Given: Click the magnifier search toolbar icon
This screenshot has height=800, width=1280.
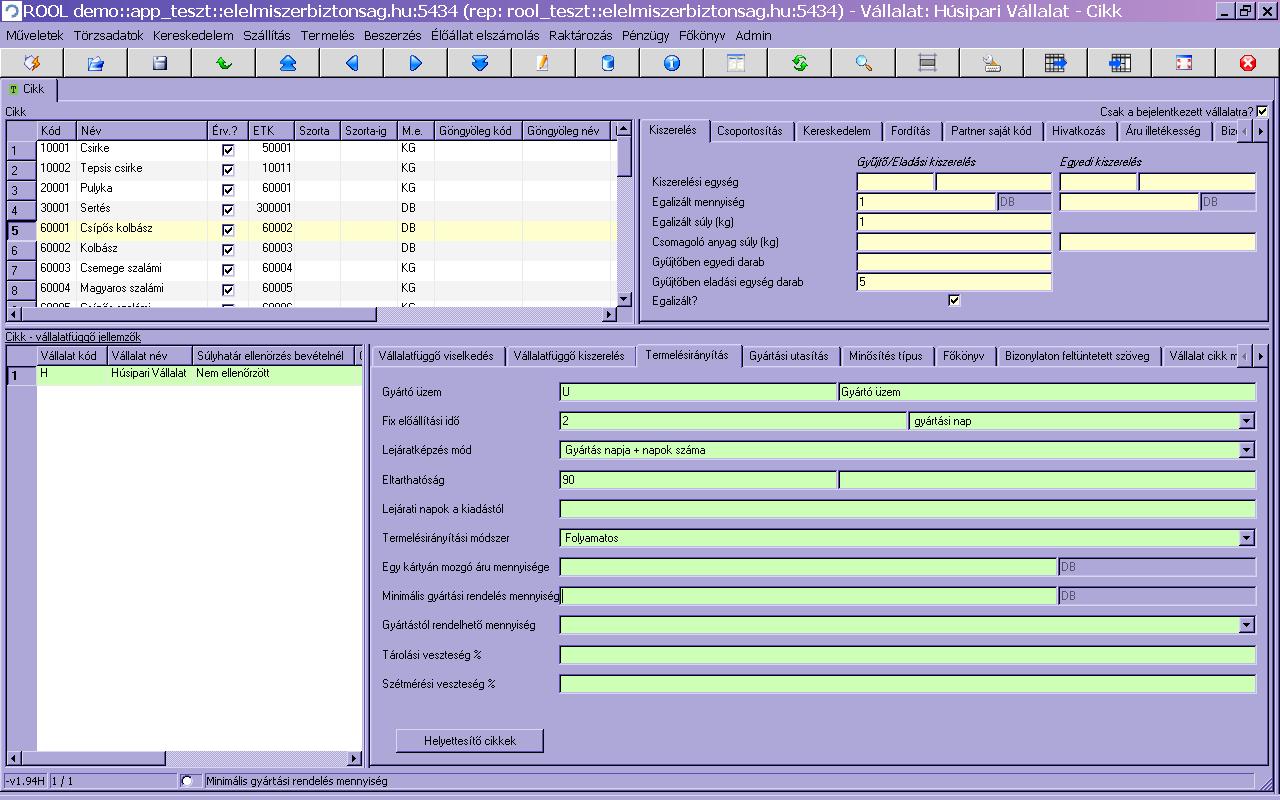Looking at the screenshot, I should click(x=863, y=63).
